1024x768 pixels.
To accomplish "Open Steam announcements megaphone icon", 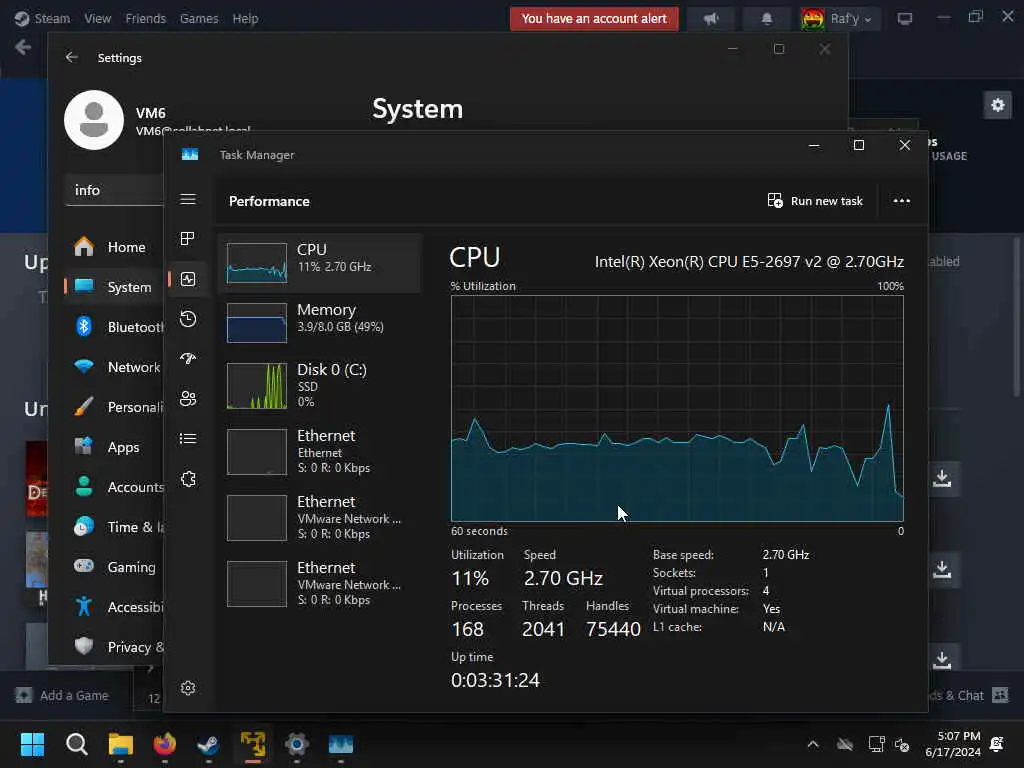I will [711, 18].
